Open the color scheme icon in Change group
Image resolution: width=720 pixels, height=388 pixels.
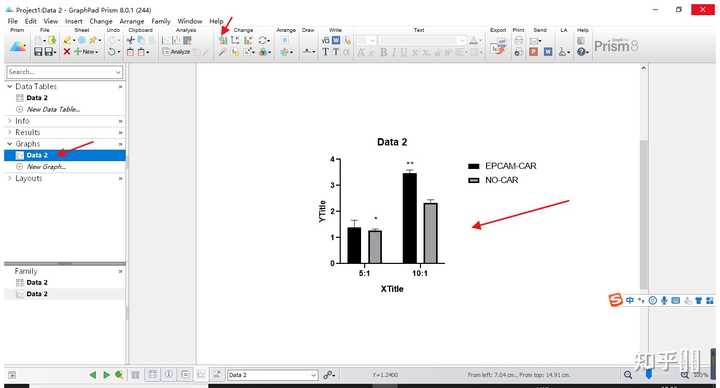264,52
